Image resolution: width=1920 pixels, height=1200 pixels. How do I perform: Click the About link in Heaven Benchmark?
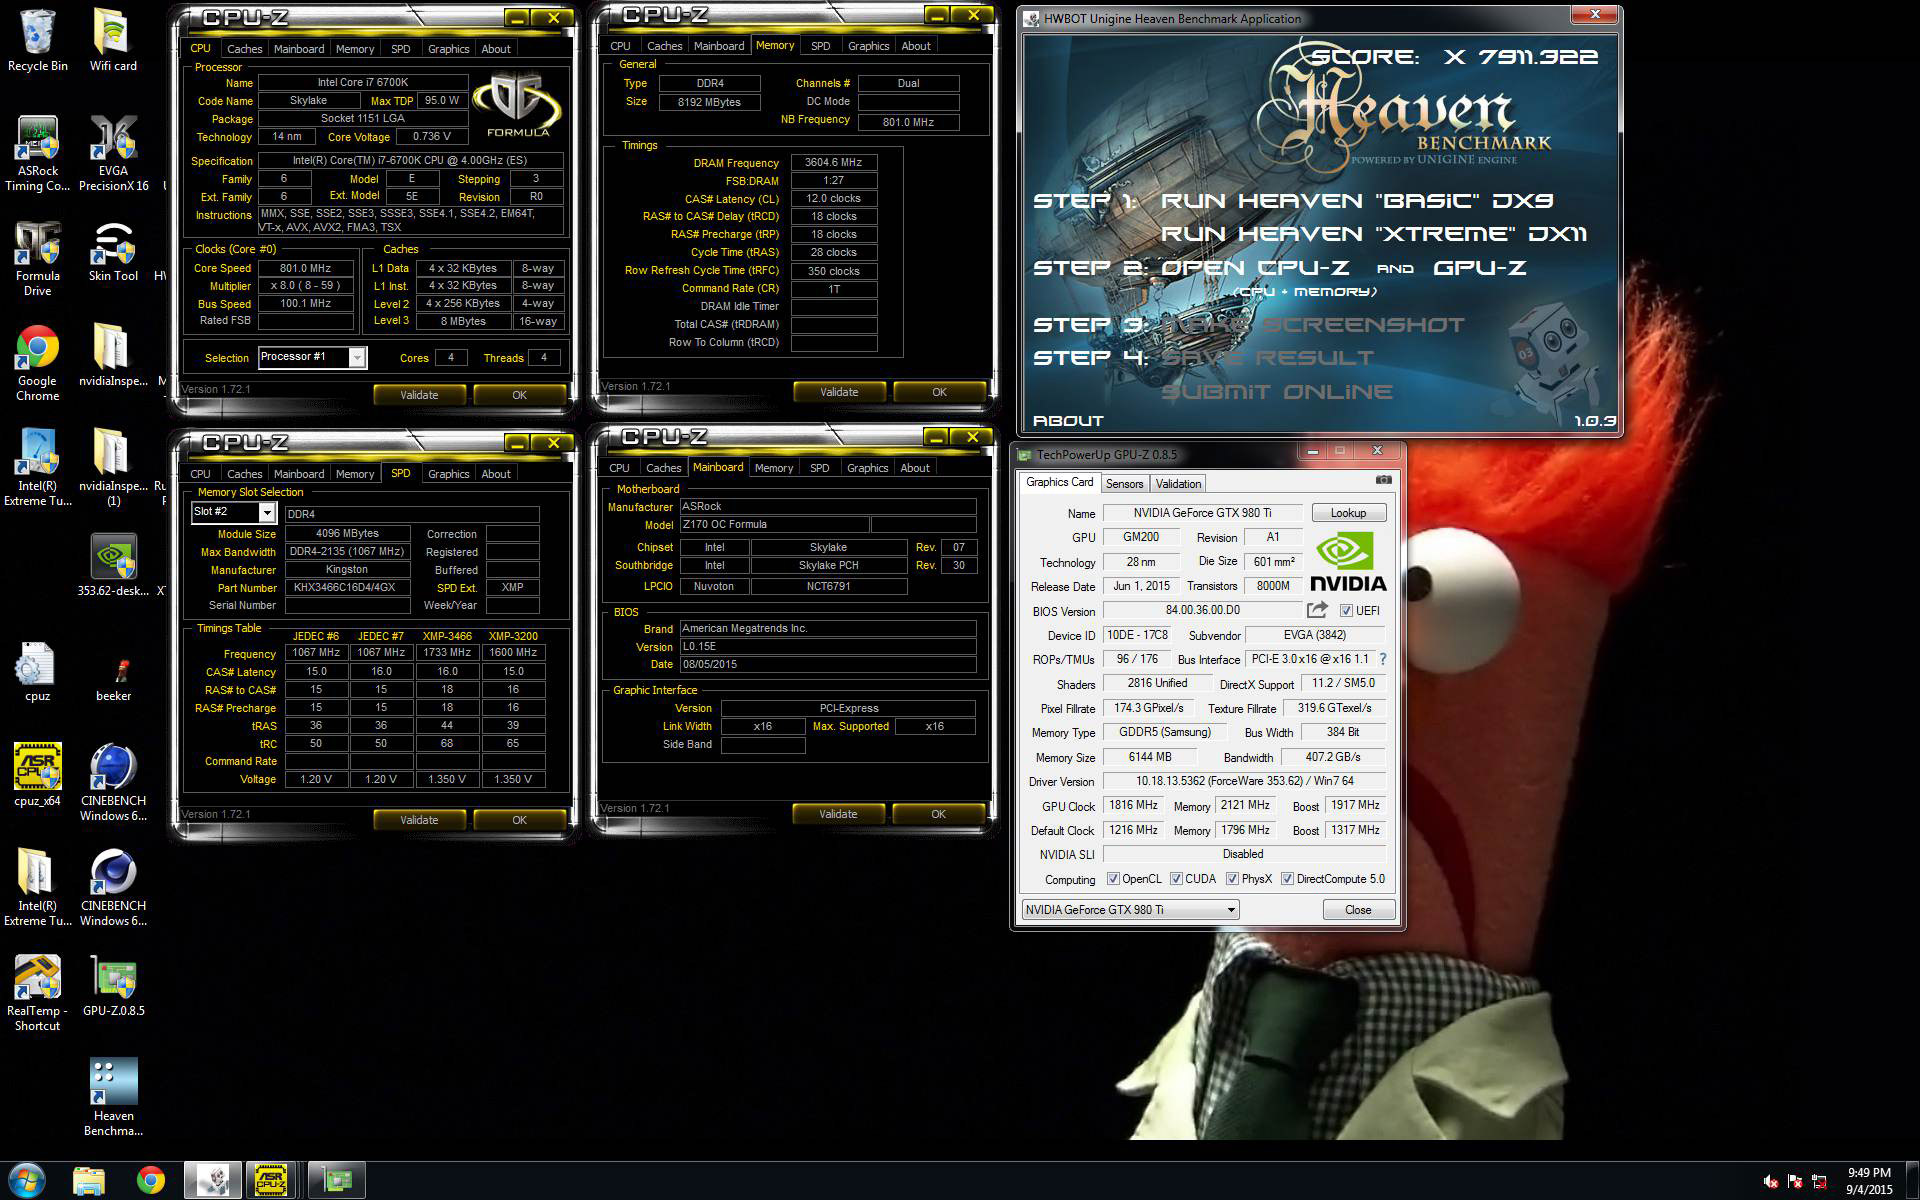tap(1068, 421)
